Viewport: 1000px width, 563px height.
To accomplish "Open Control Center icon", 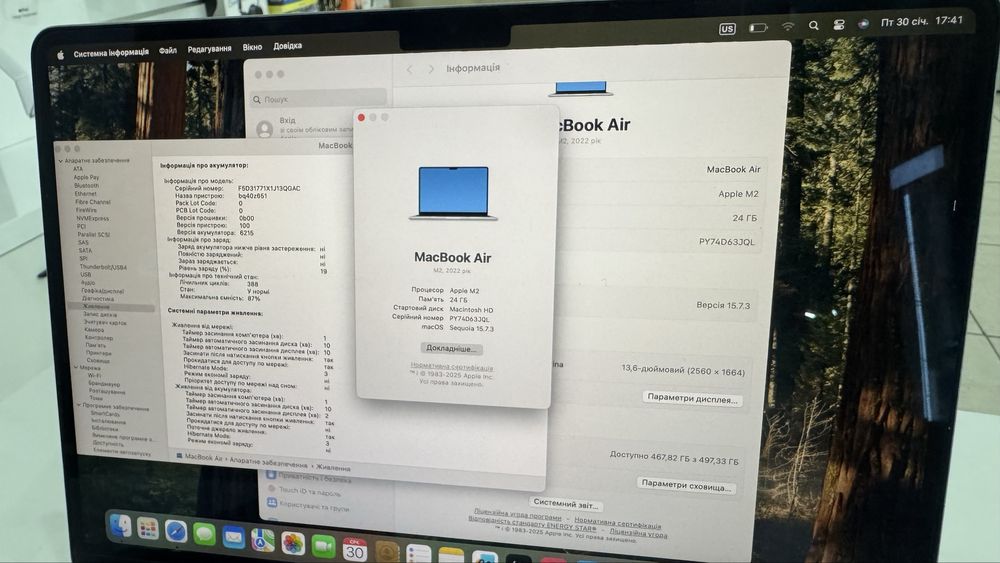I will click(x=839, y=25).
